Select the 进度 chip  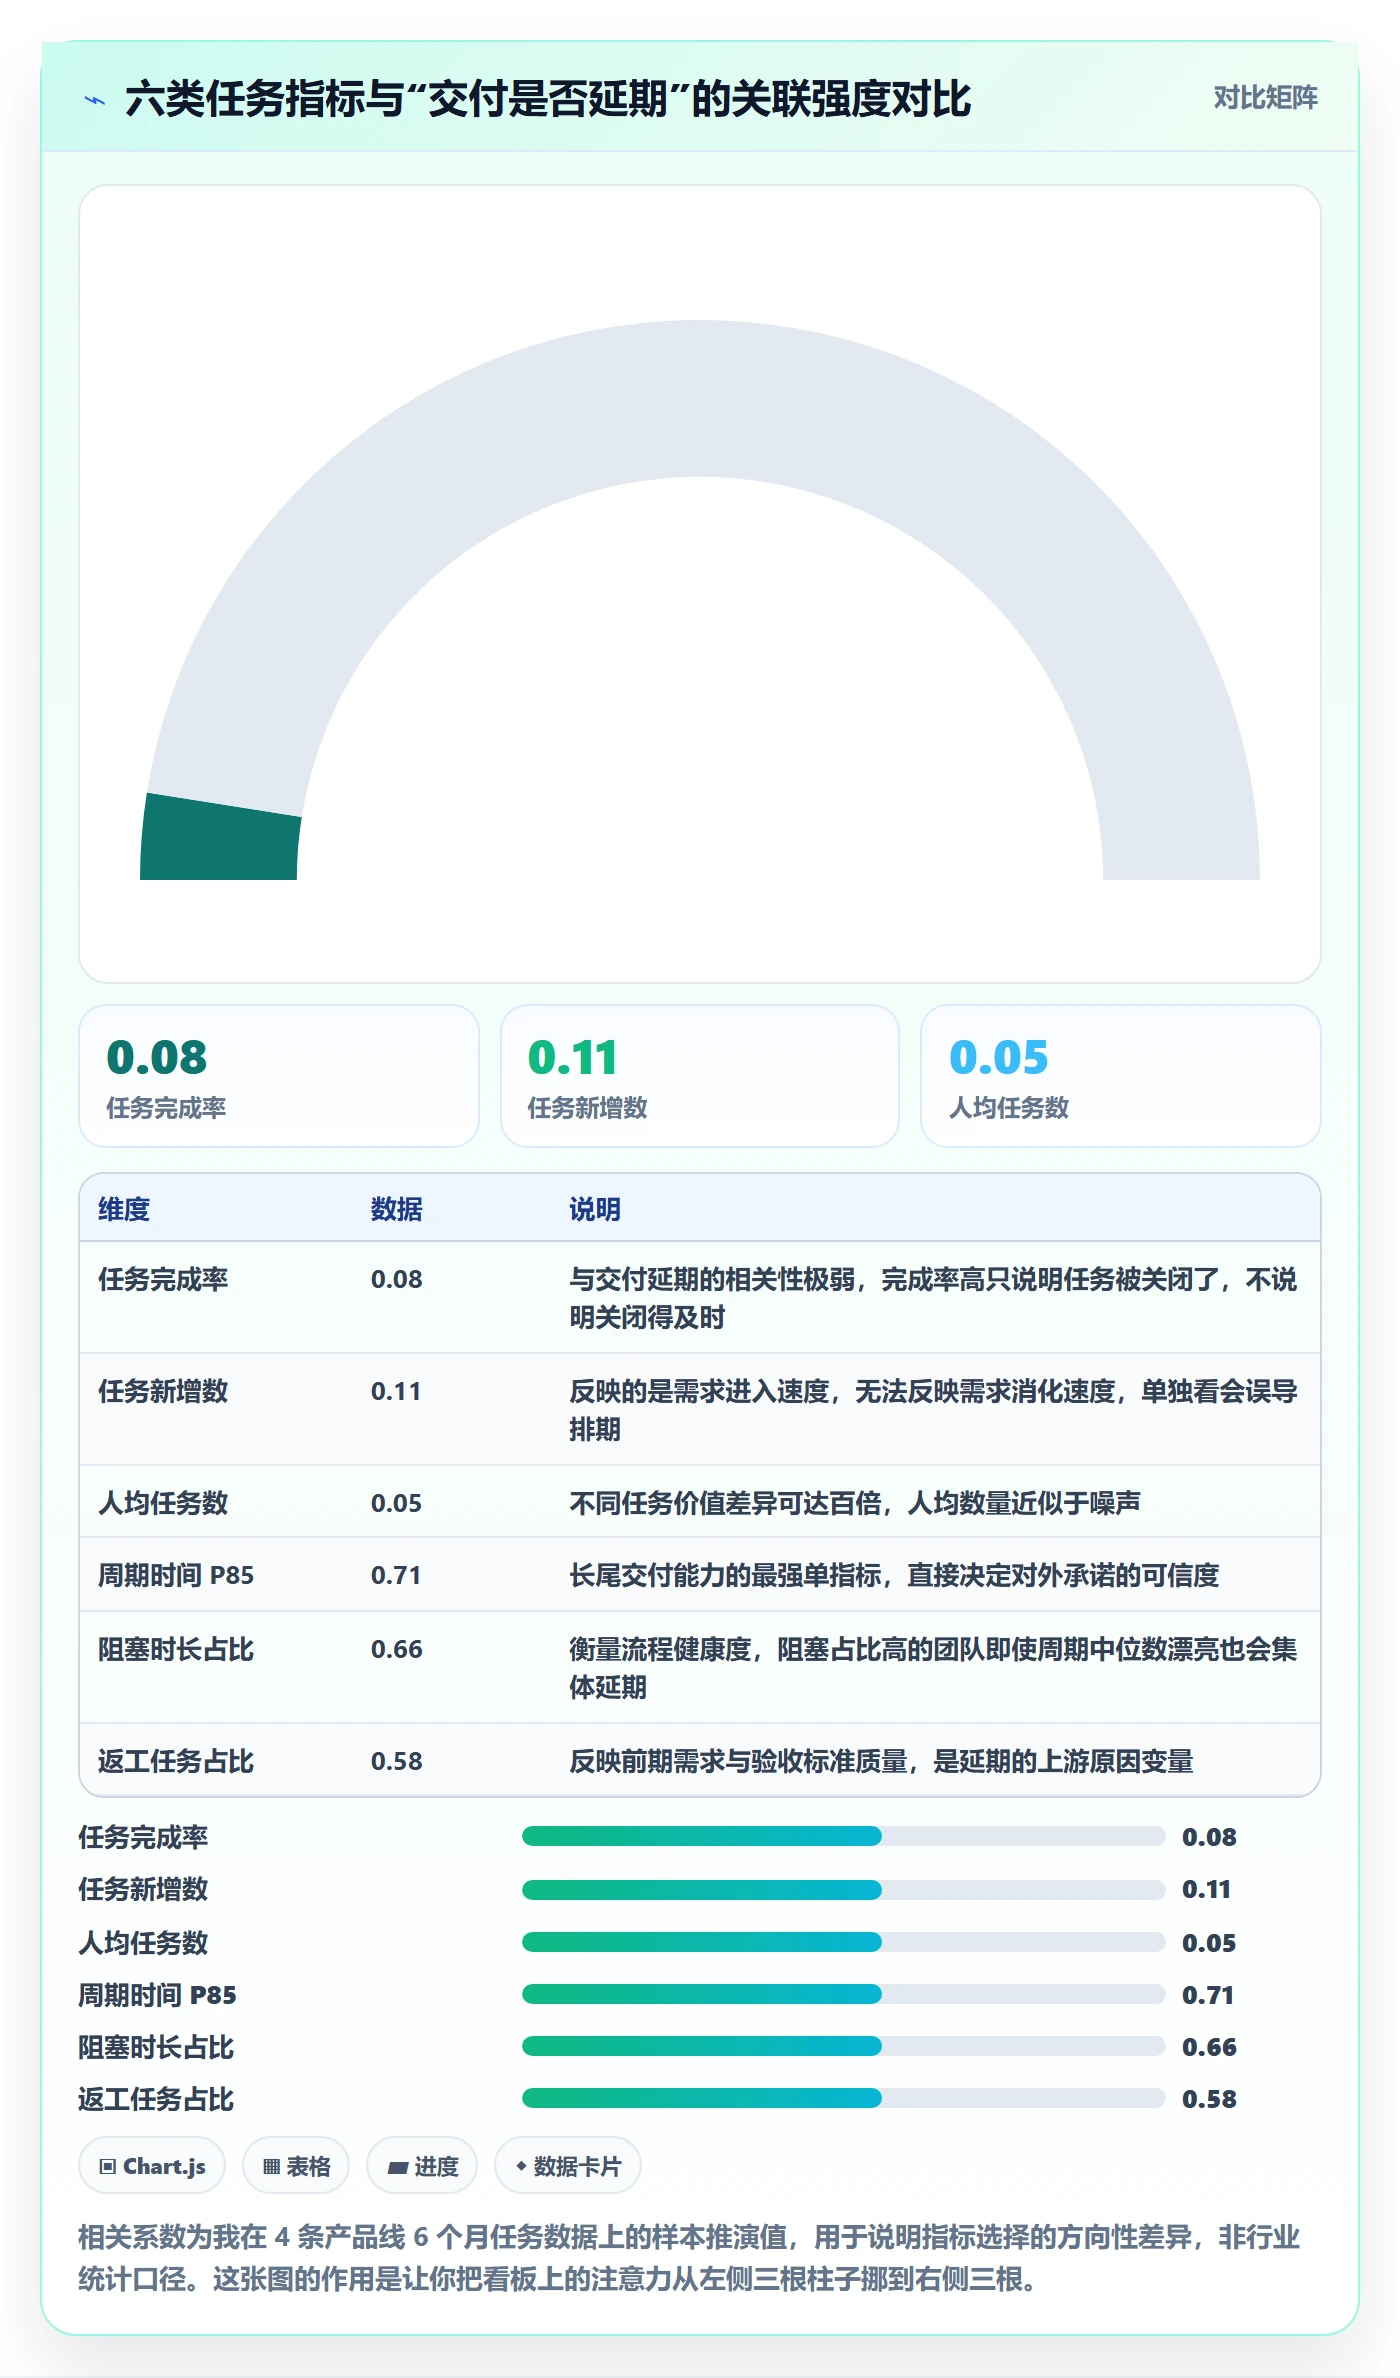coord(422,2166)
